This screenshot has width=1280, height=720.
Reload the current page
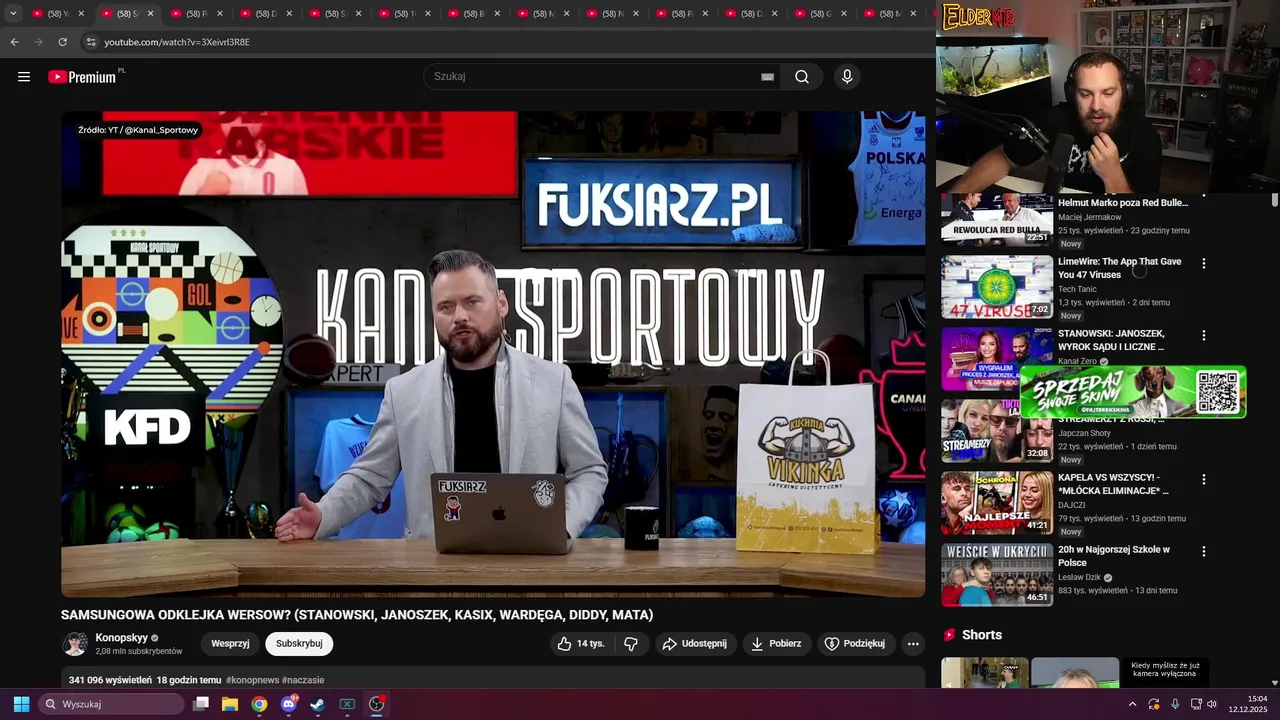(x=62, y=42)
